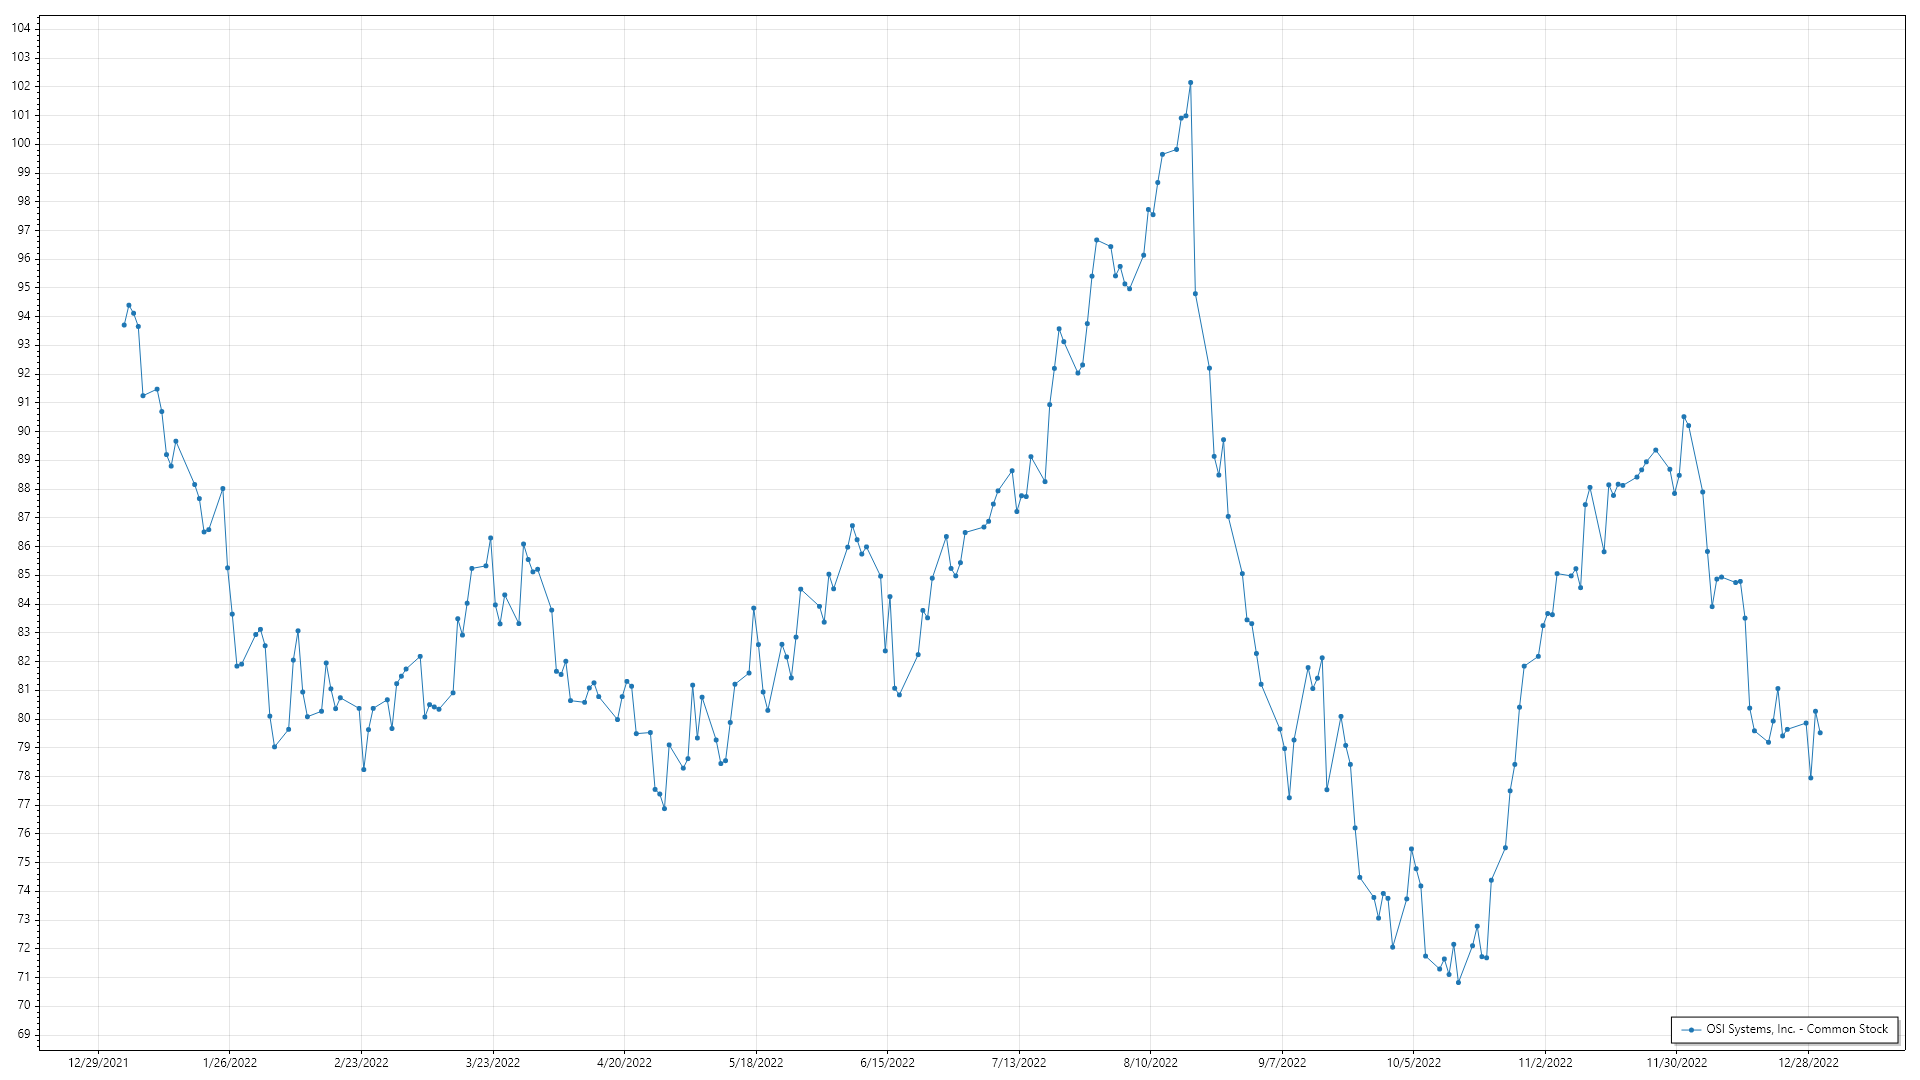
Task: Click the first data point of the series
Action: [124, 325]
